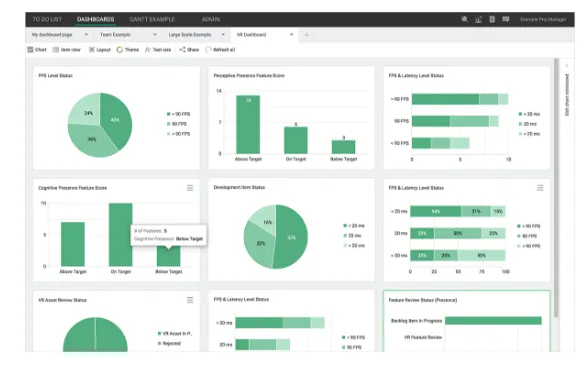
Task: Click the Development Item Status chart title
Action: point(239,188)
